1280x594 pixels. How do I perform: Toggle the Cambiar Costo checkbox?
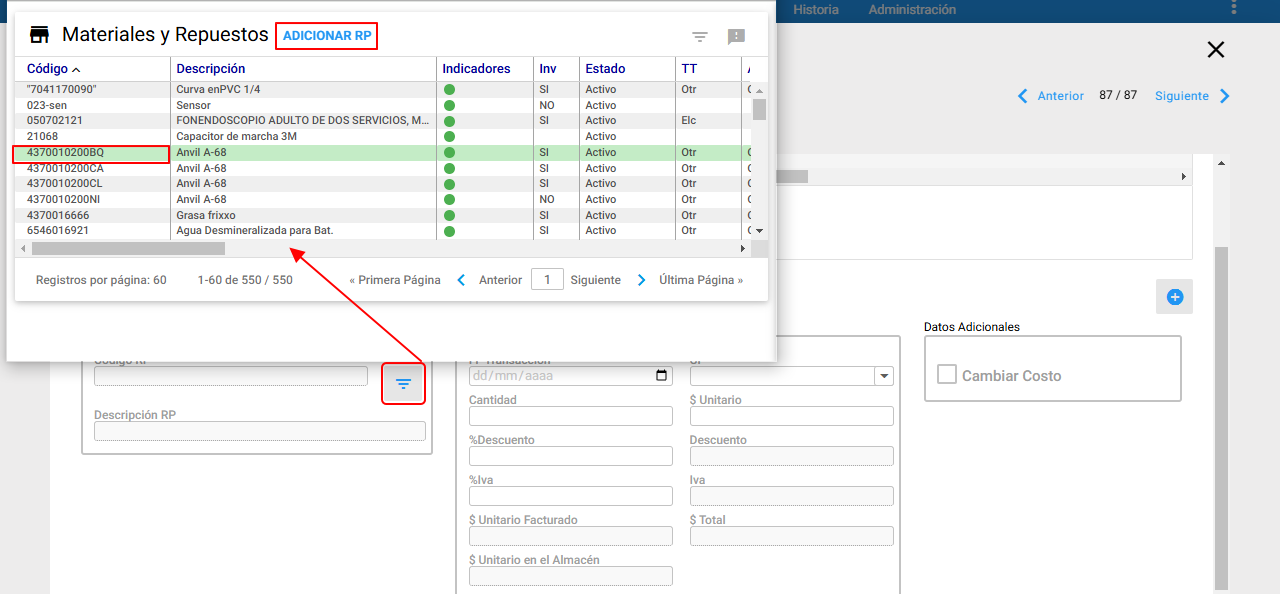coord(947,374)
